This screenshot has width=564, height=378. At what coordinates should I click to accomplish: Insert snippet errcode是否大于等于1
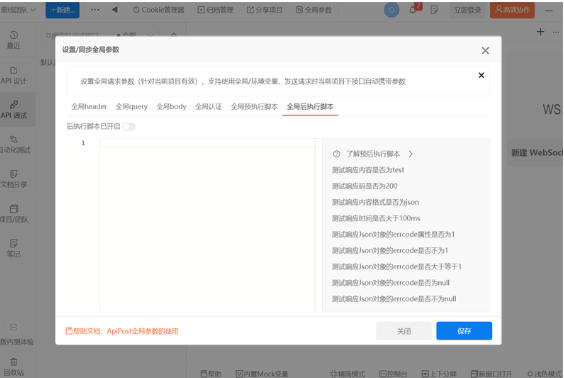point(396,267)
